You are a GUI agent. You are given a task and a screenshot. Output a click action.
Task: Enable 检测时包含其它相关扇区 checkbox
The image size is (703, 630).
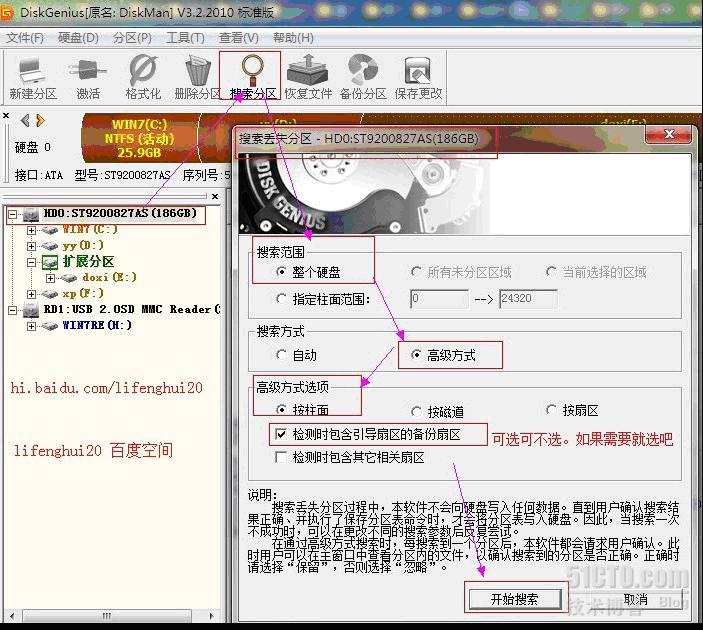(x=281, y=457)
